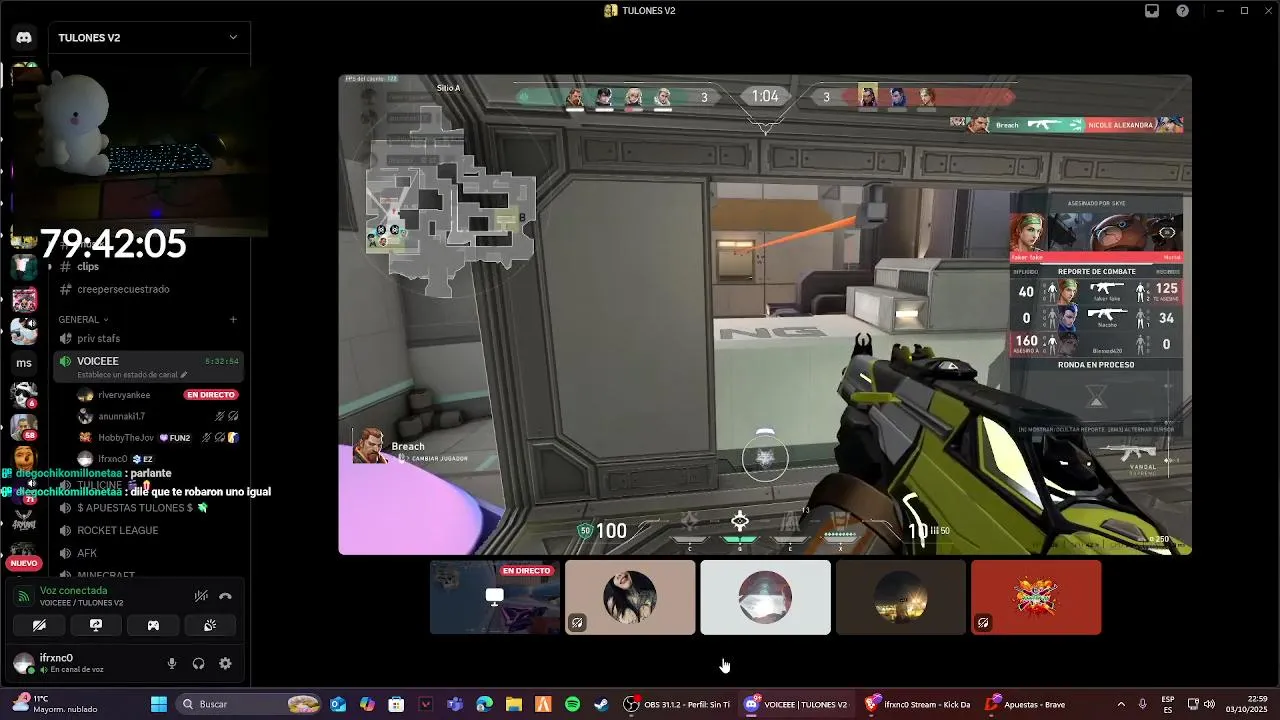
Task: Open Steam from the taskbar
Action: (x=601, y=704)
